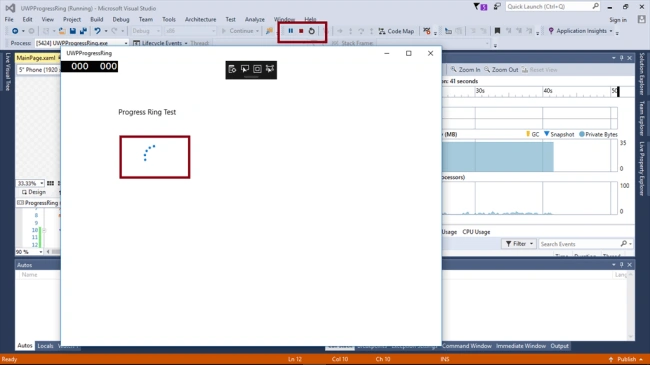Switch to the MainPage.xaml tab
Screen dimensions: 650x365
click(36, 58)
